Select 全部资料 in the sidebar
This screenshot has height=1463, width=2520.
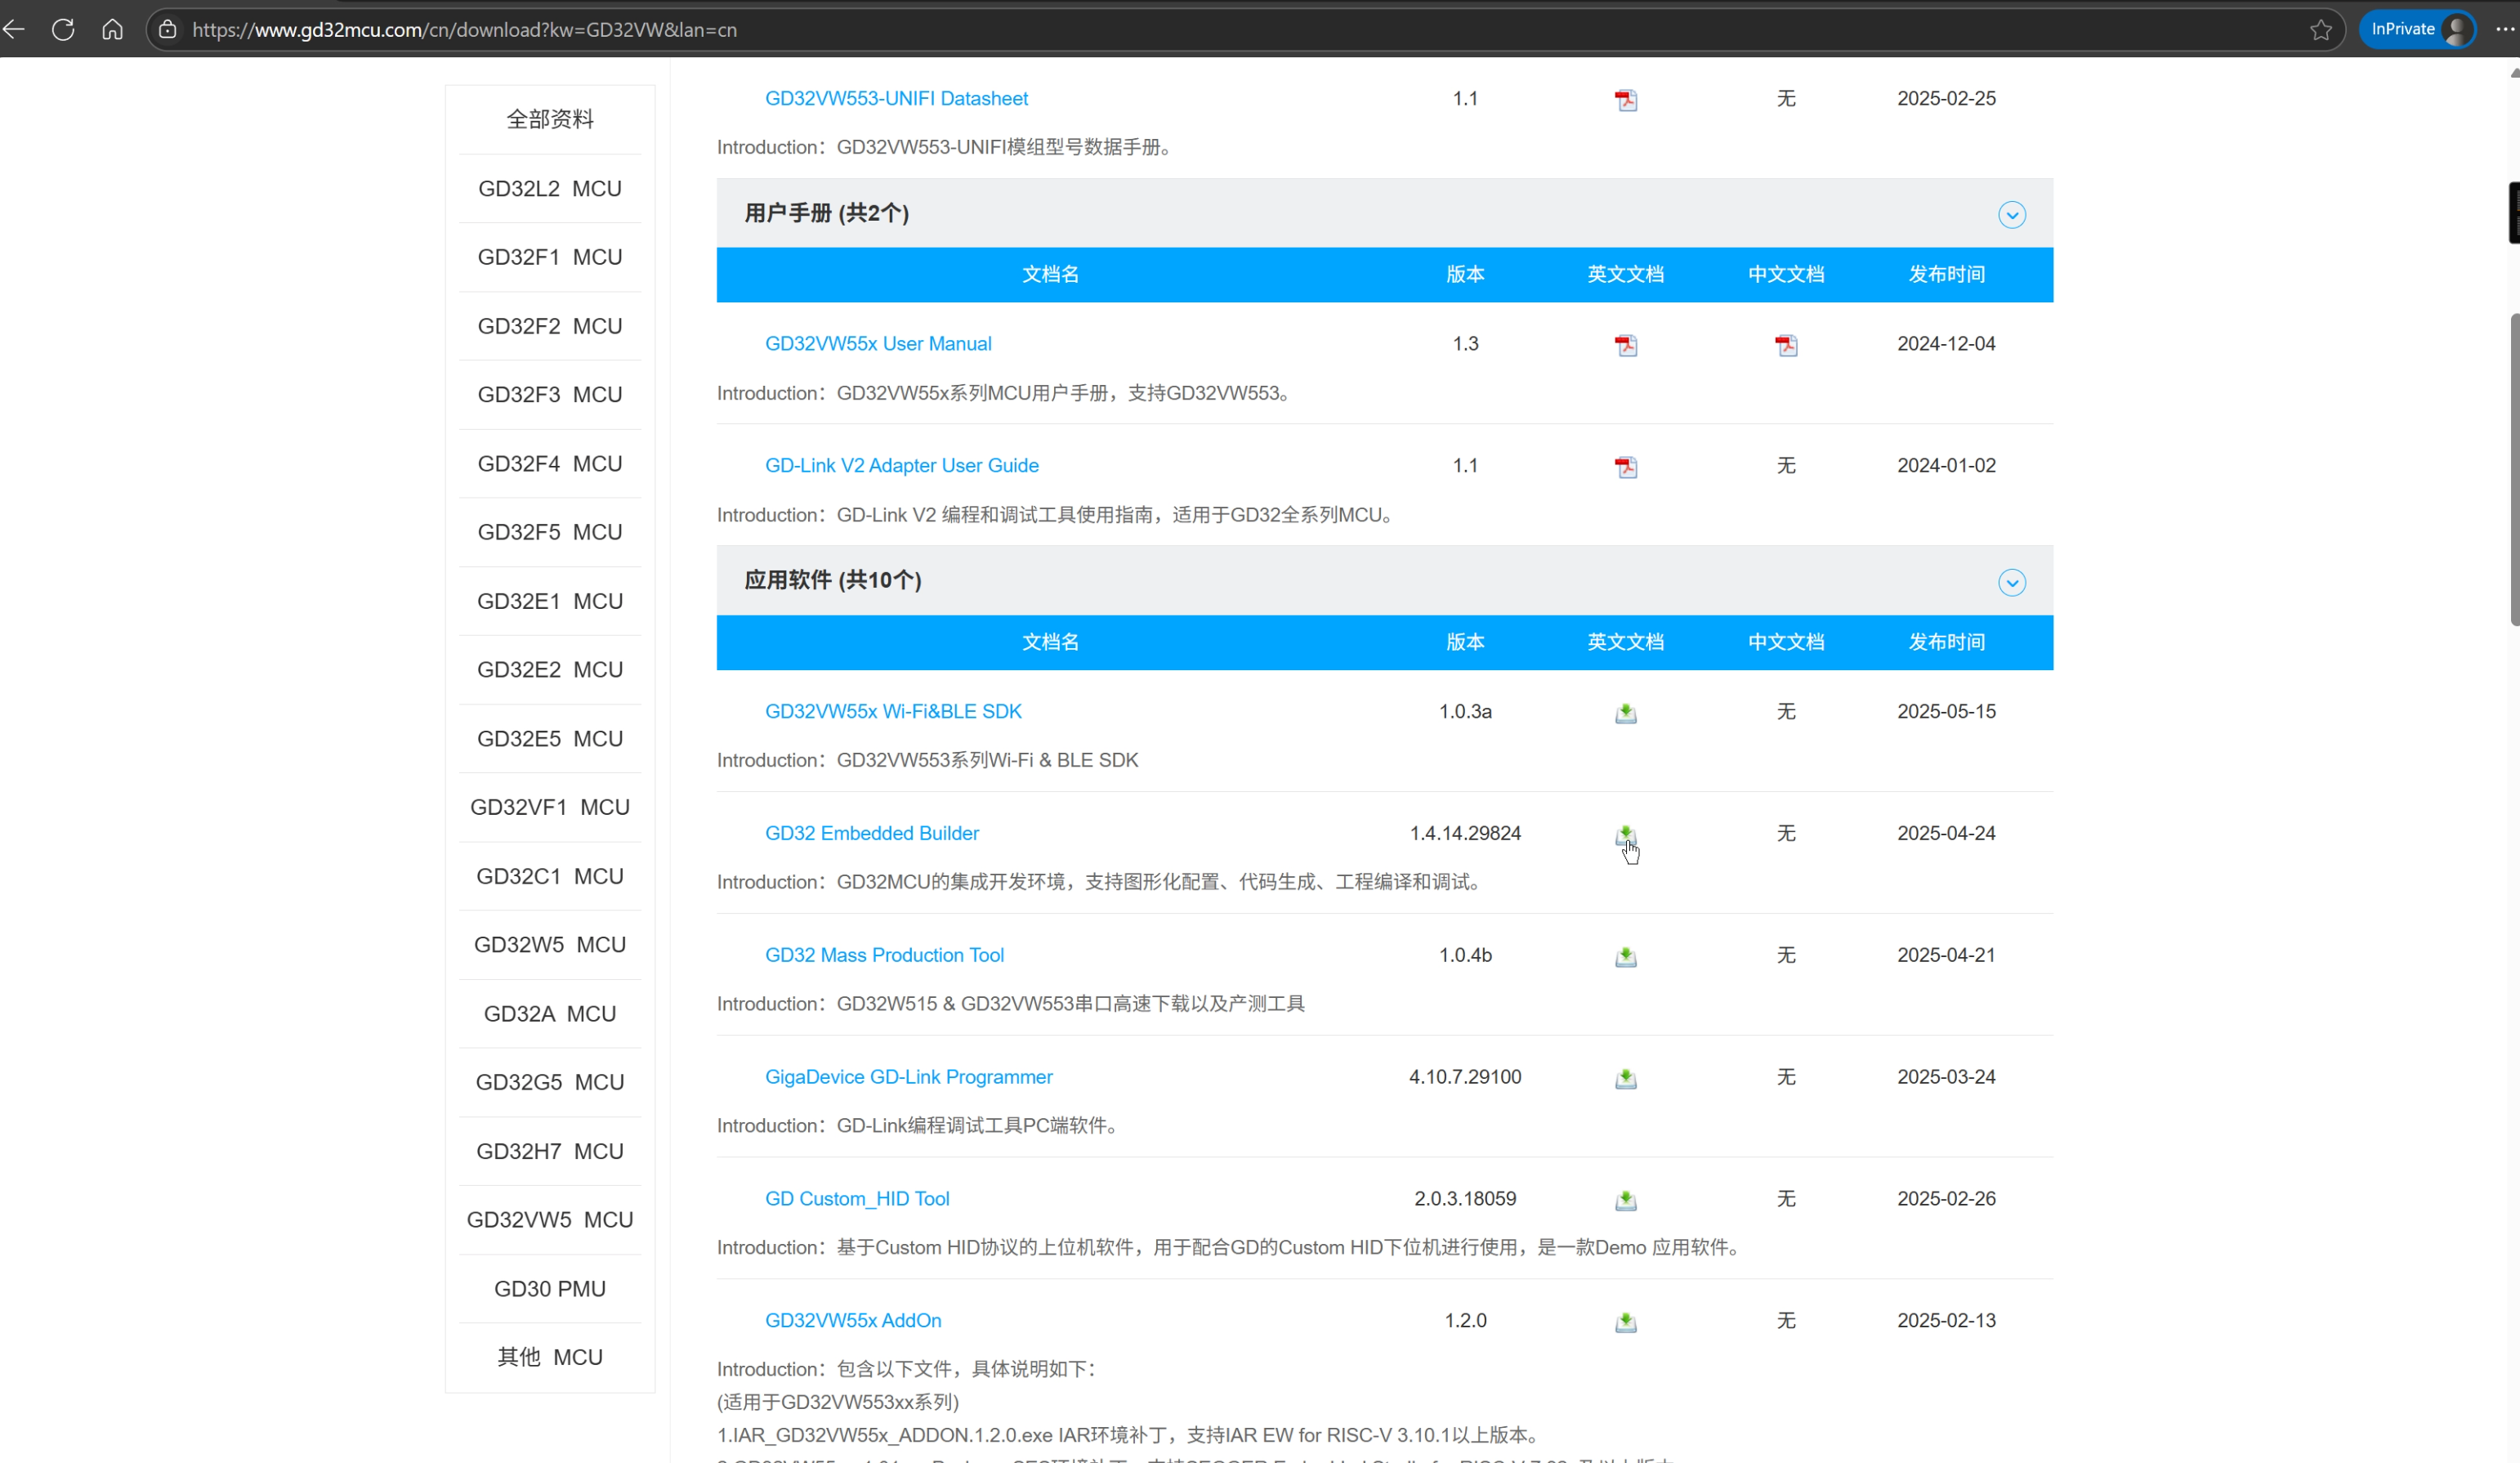click(550, 120)
